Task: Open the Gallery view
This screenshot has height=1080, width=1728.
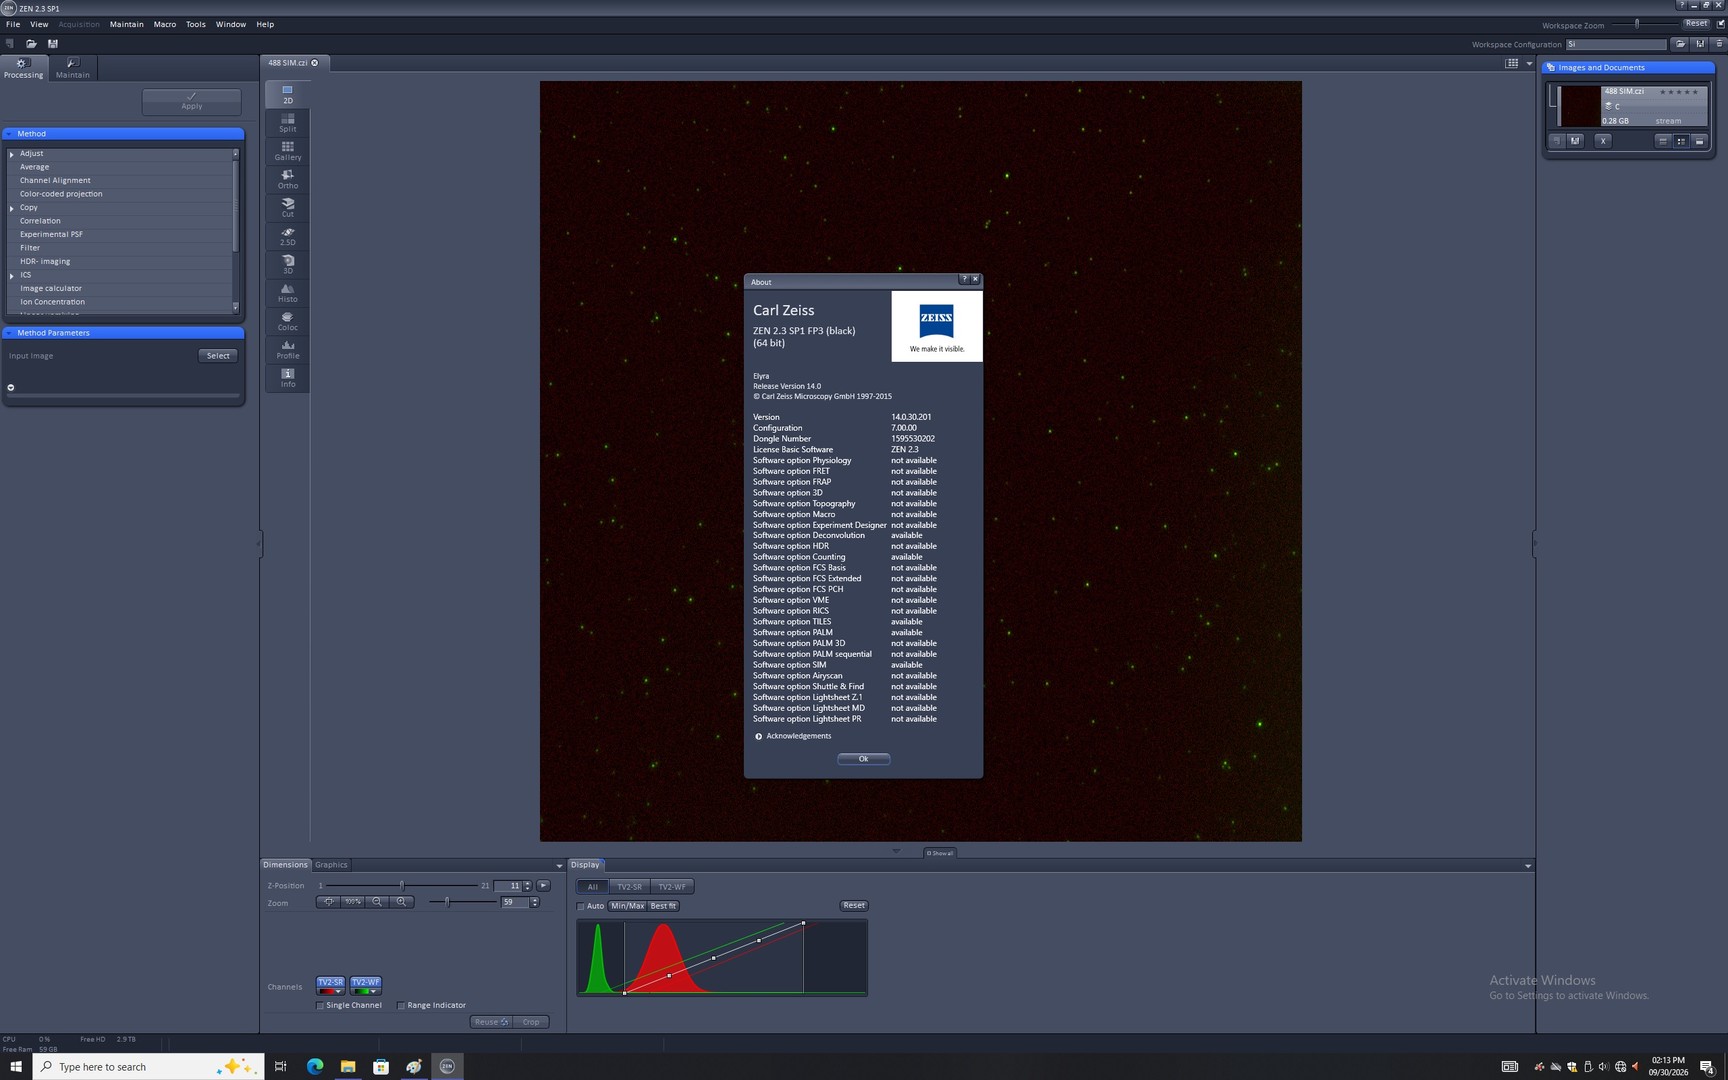Action: coord(288,151)
